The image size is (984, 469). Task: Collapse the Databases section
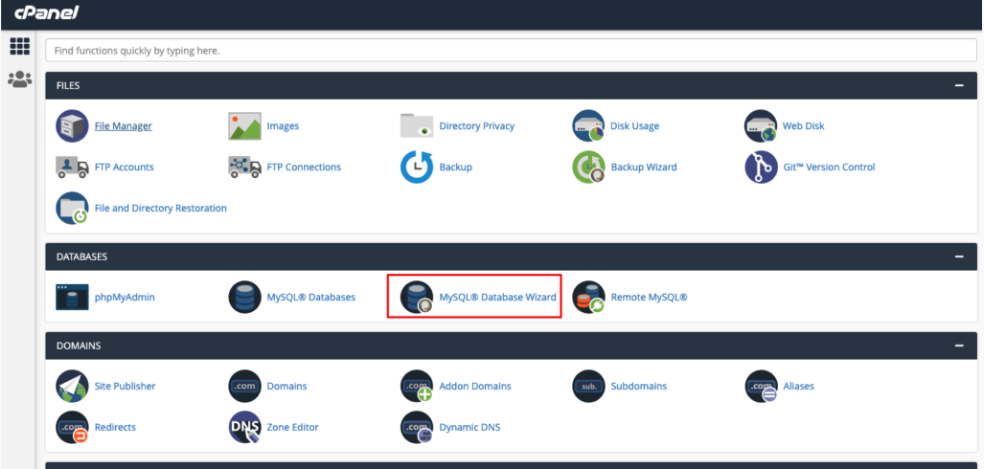(x=959, y=257)
